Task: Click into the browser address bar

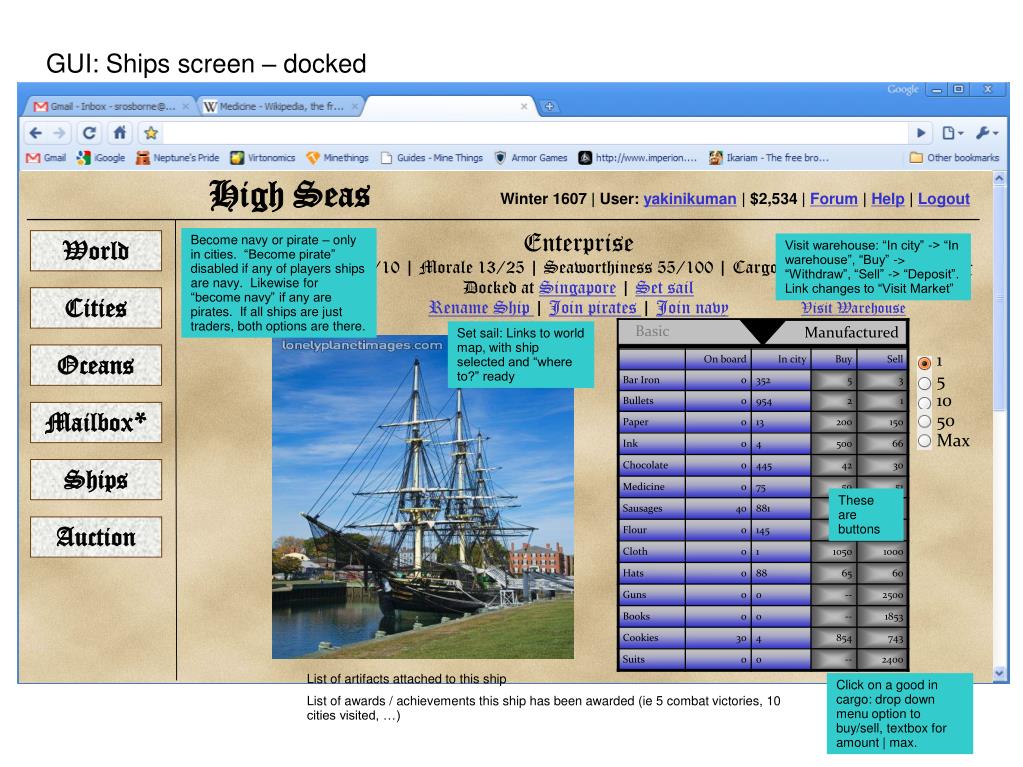Action: (x=535, y=133)
